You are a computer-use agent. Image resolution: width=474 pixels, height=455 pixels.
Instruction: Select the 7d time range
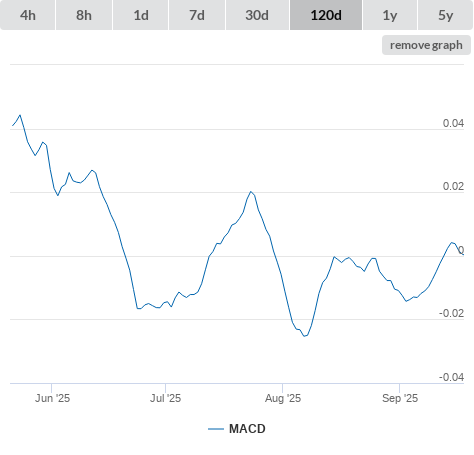197,15
